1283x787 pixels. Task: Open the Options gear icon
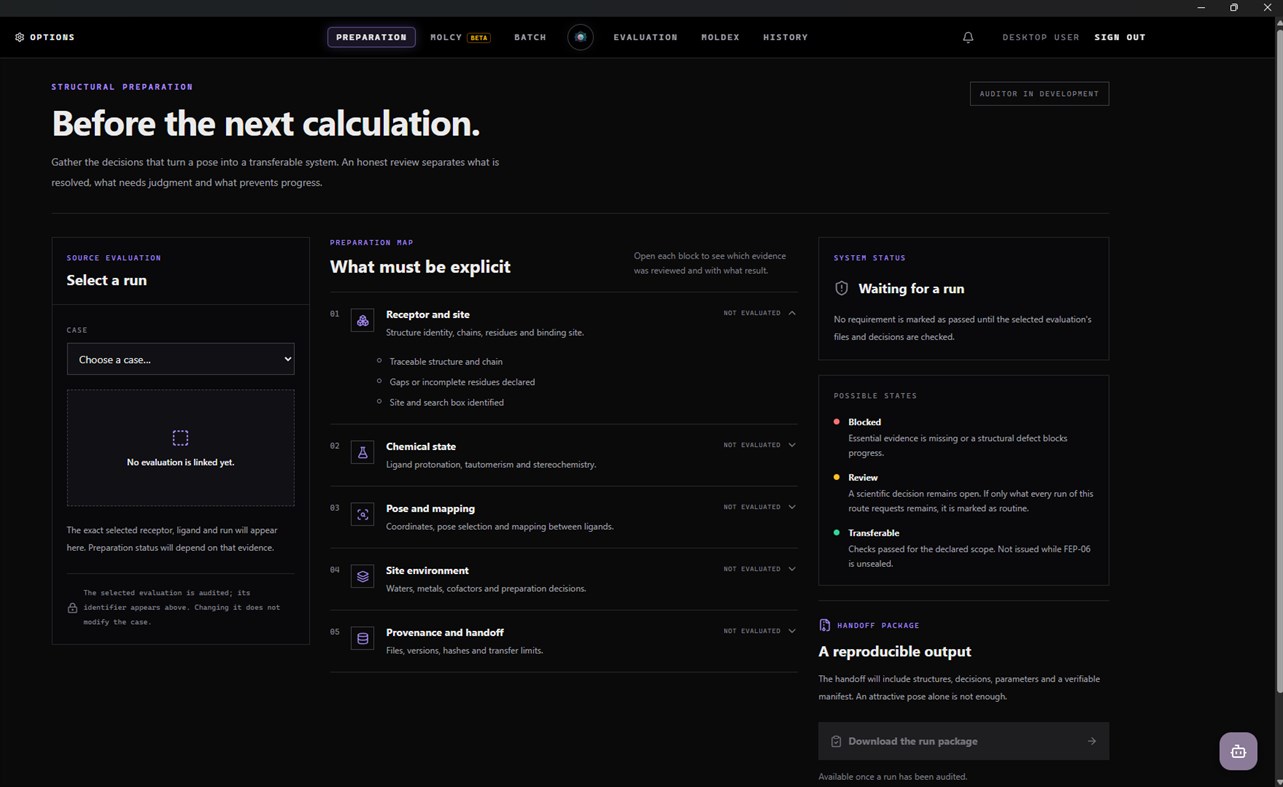[x=20, y=37]
